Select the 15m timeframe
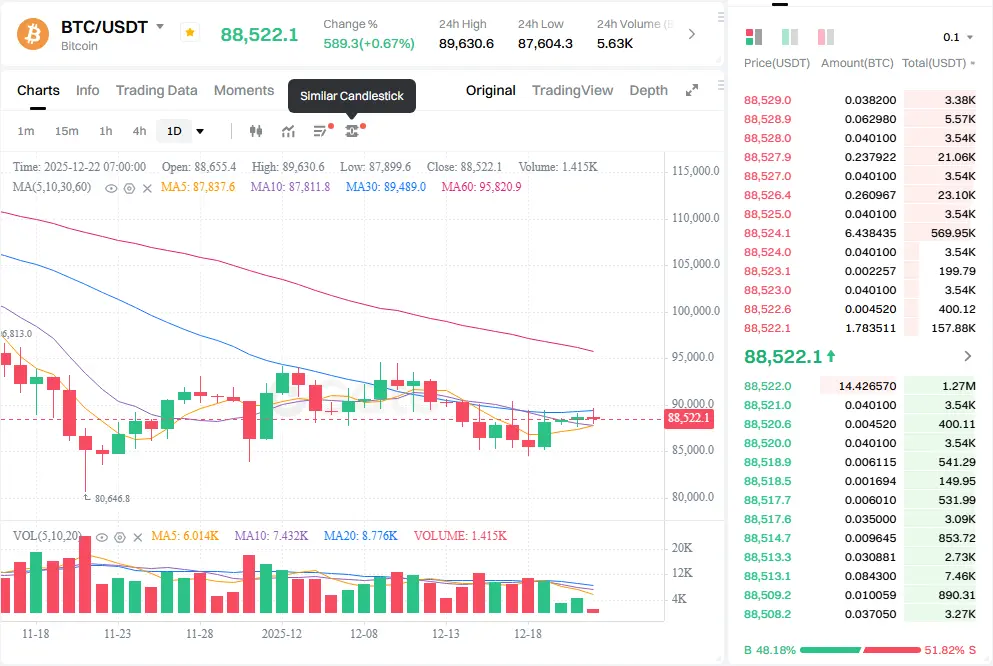Screen dimensions: 993x666 [66, 131]
